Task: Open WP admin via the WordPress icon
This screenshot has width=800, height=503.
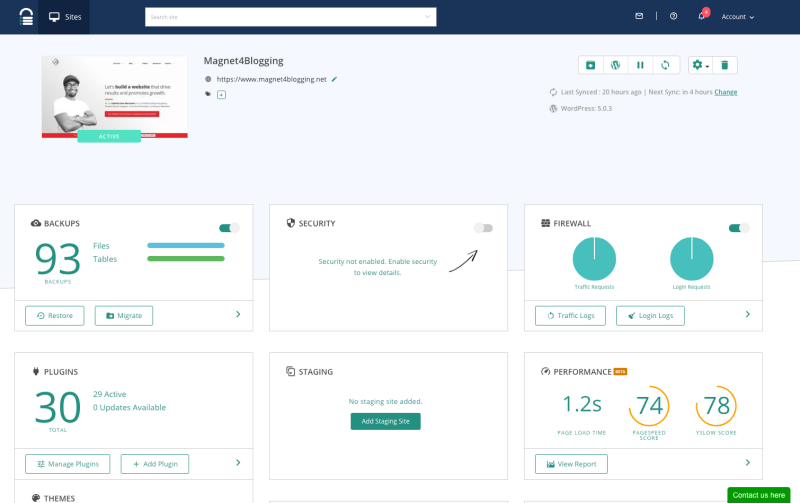Action: (615, 65)
